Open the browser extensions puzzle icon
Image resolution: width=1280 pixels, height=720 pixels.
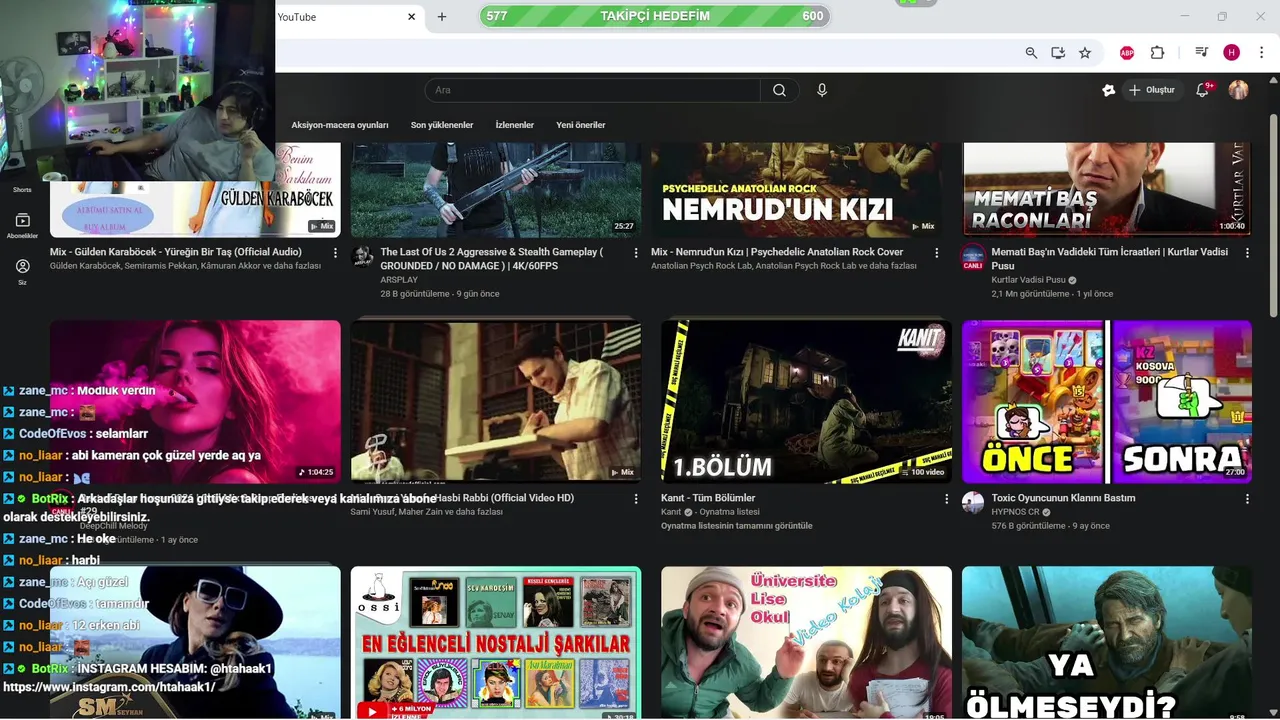click(x=1158, y=53)
